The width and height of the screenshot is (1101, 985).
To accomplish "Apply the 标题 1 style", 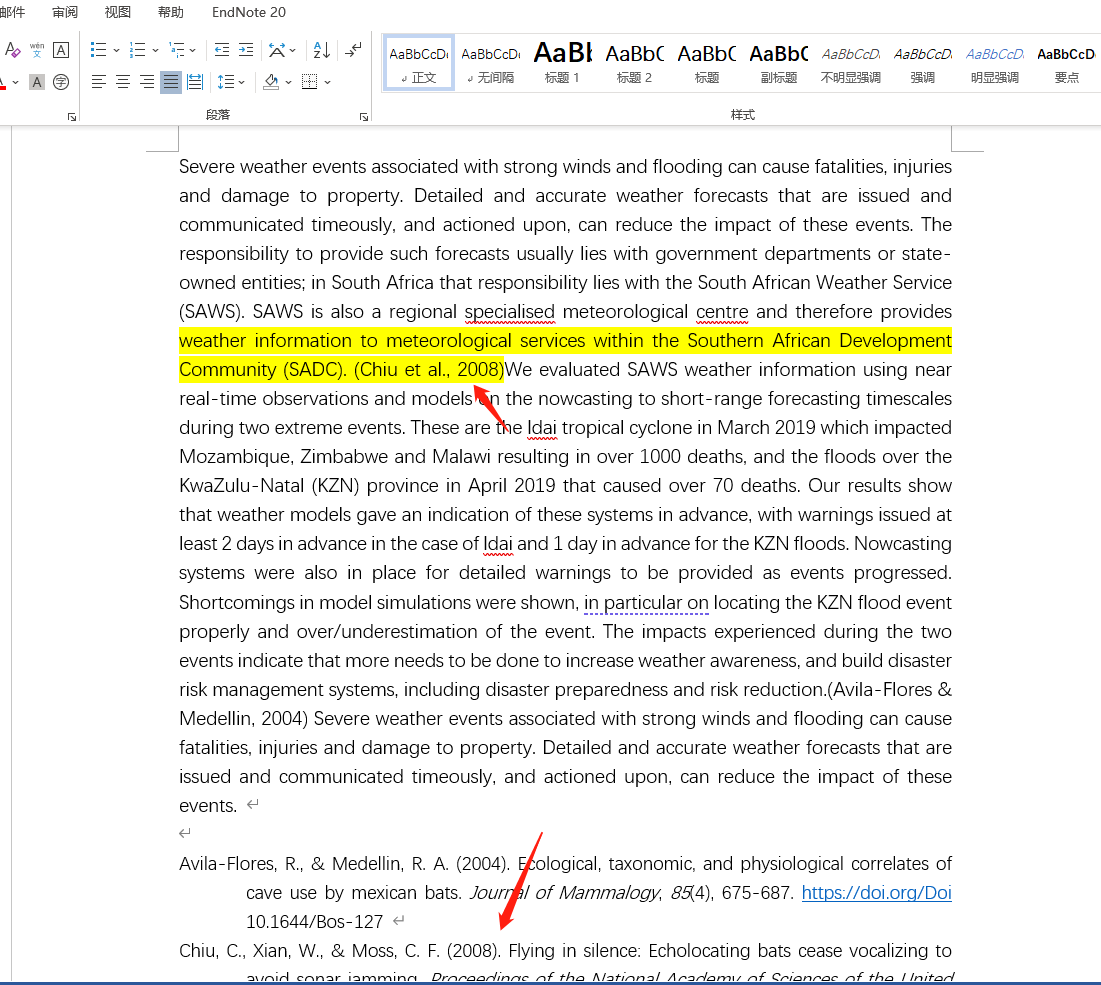I will tap(562, 63).
